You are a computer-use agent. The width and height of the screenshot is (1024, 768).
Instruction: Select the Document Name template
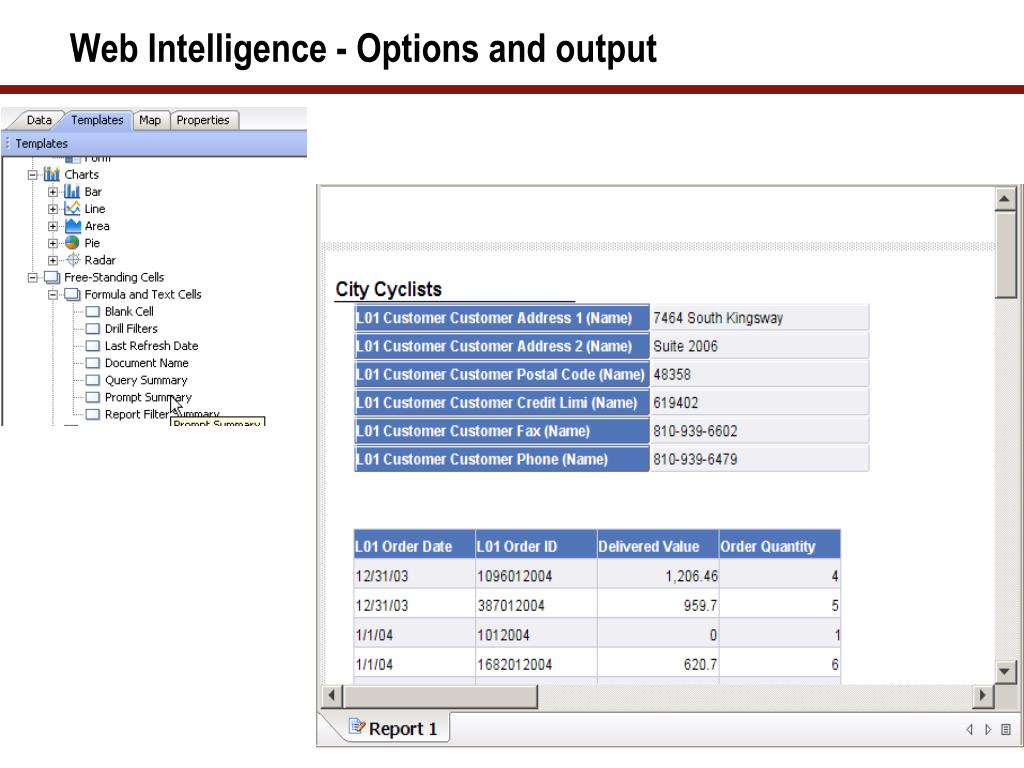(147, 363)
